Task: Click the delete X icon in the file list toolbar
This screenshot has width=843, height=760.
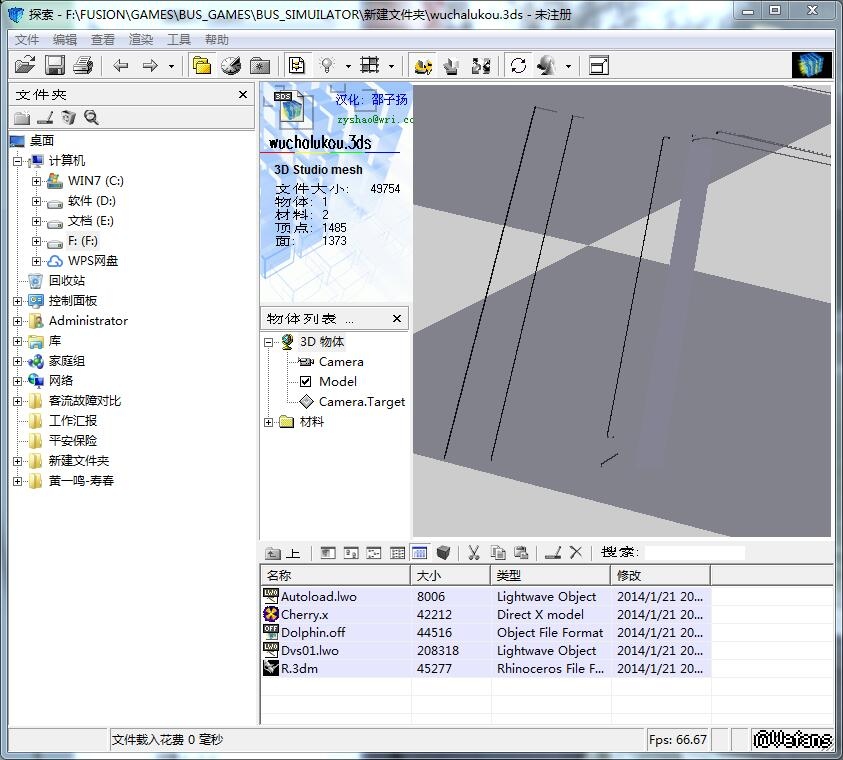Action: click(576, 553)
